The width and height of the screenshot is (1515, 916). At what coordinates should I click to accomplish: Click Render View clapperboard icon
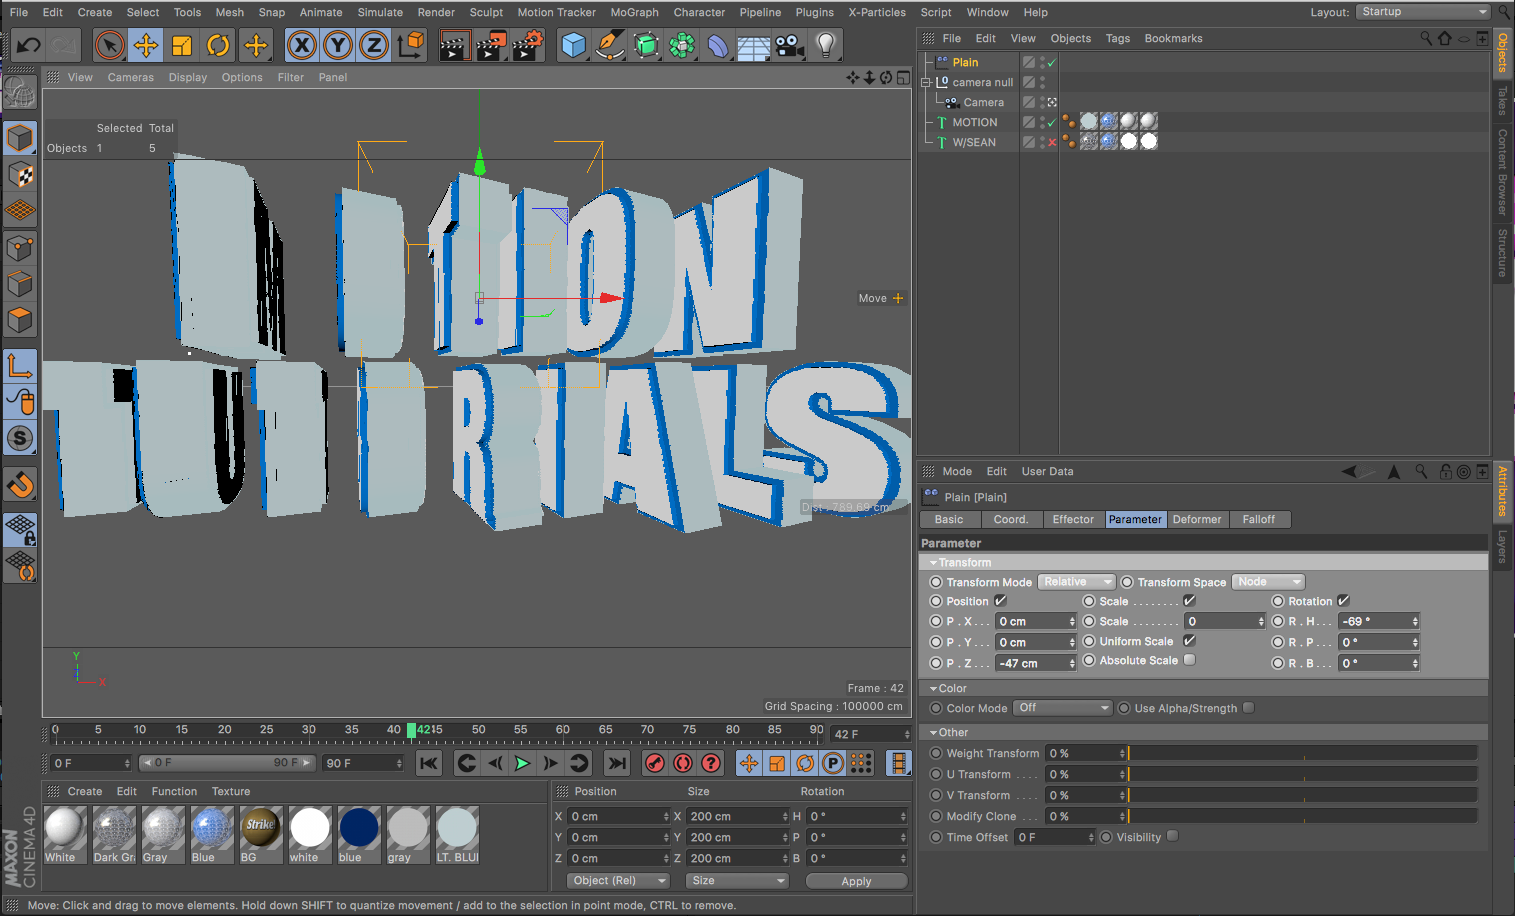click(x=454, y=45)
